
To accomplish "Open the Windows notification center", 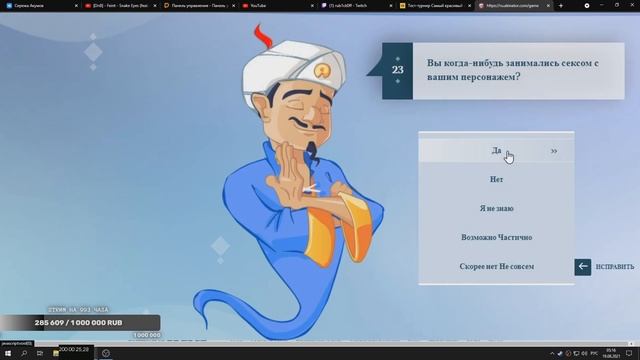I will point(630,353).
